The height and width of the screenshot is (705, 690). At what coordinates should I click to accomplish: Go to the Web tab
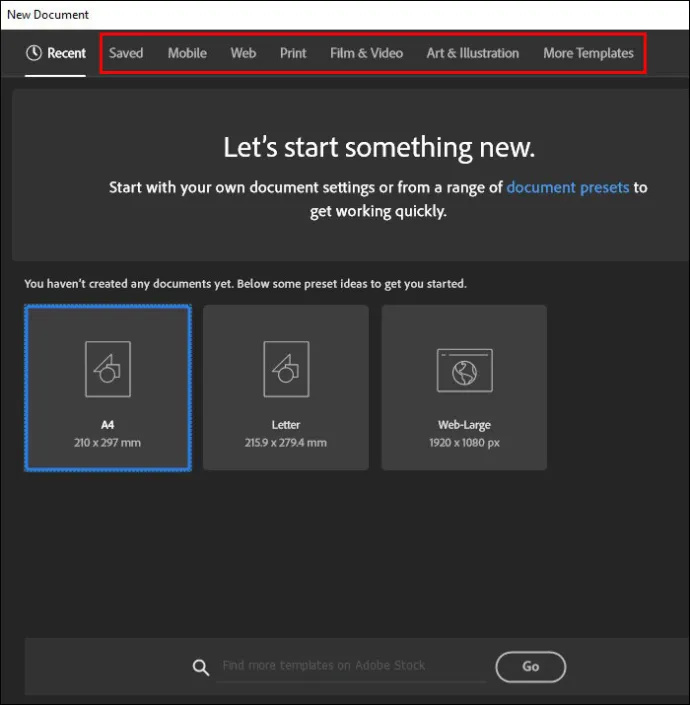pyautogui.click(x=243, y=53)
